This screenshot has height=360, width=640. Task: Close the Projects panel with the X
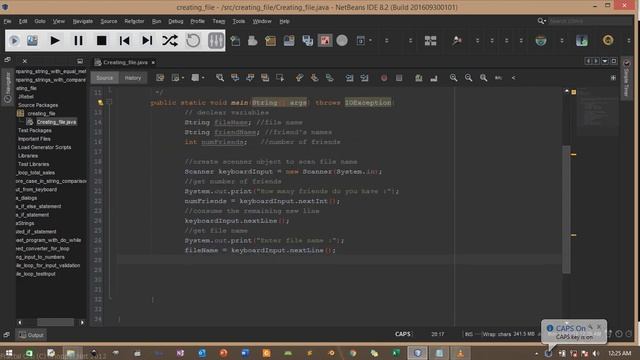coord(24,61)
